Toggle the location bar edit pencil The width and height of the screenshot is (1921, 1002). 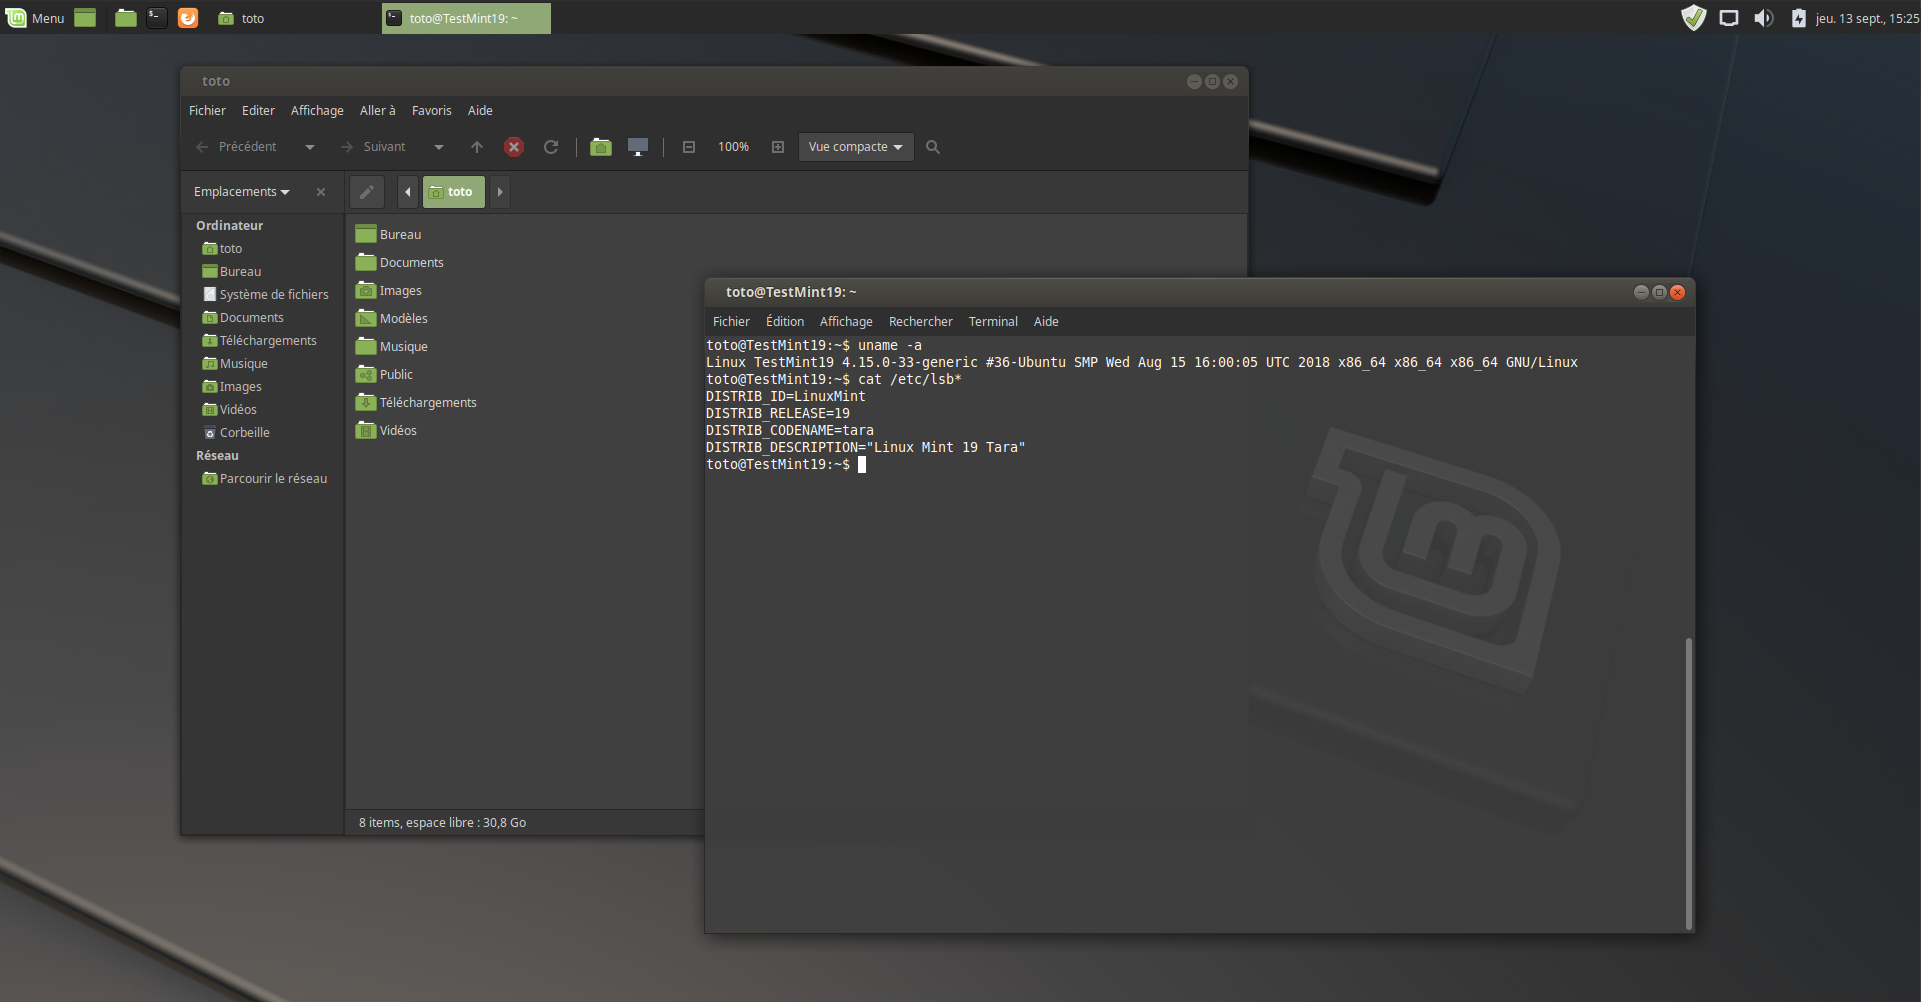click(x=367, y=192)
